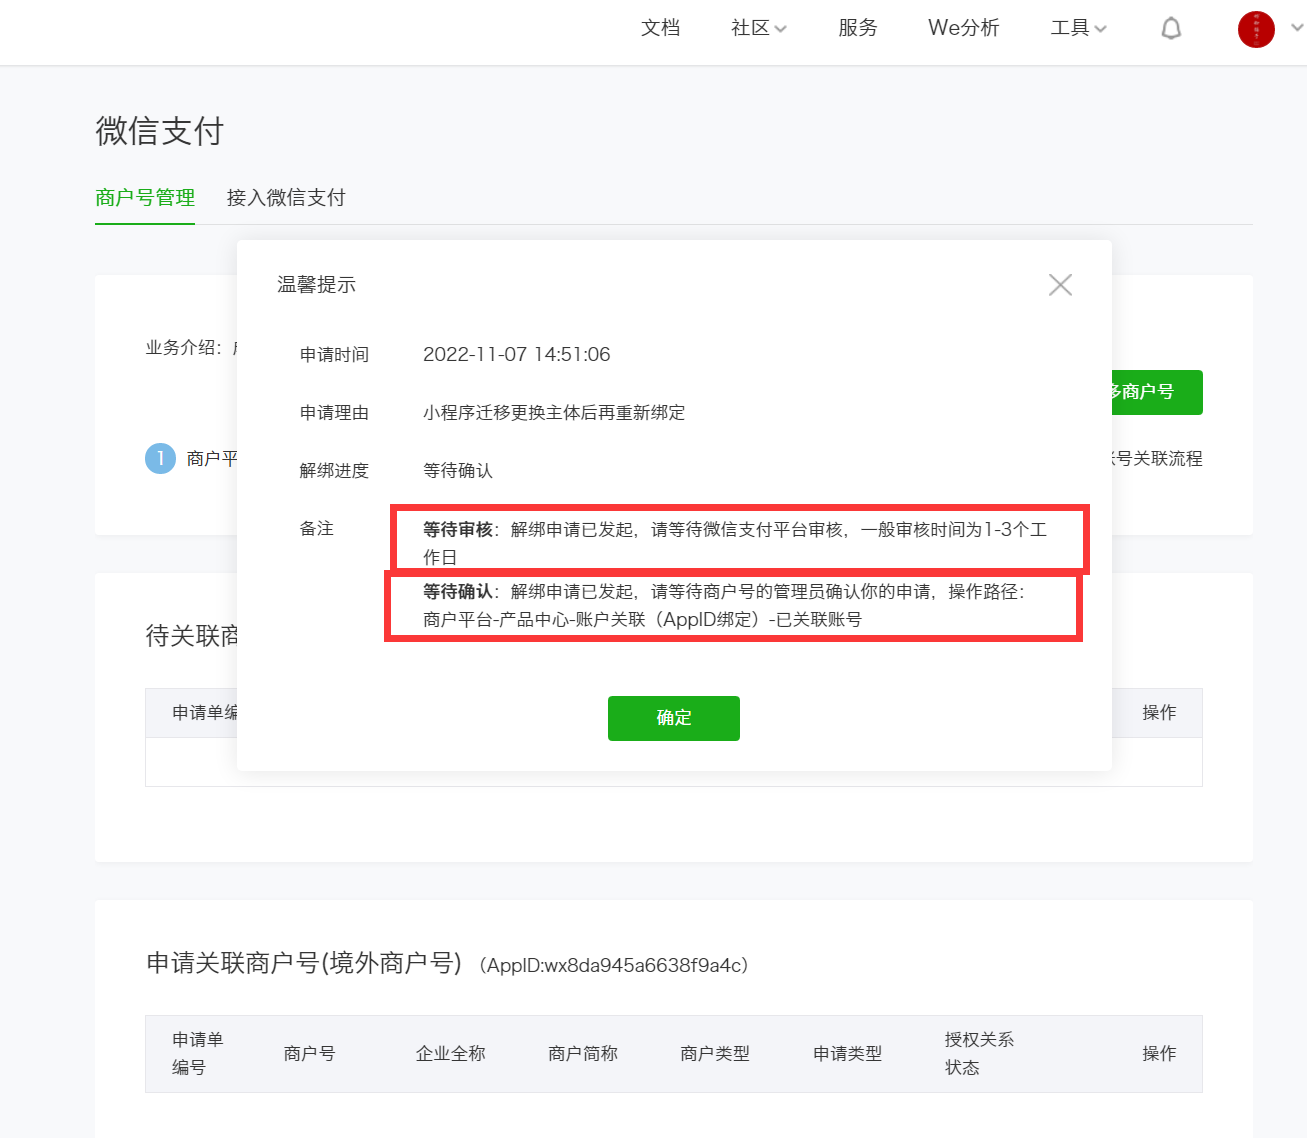
Task: Click the 申请时间 label in dialog
Action: coord(334,355)
